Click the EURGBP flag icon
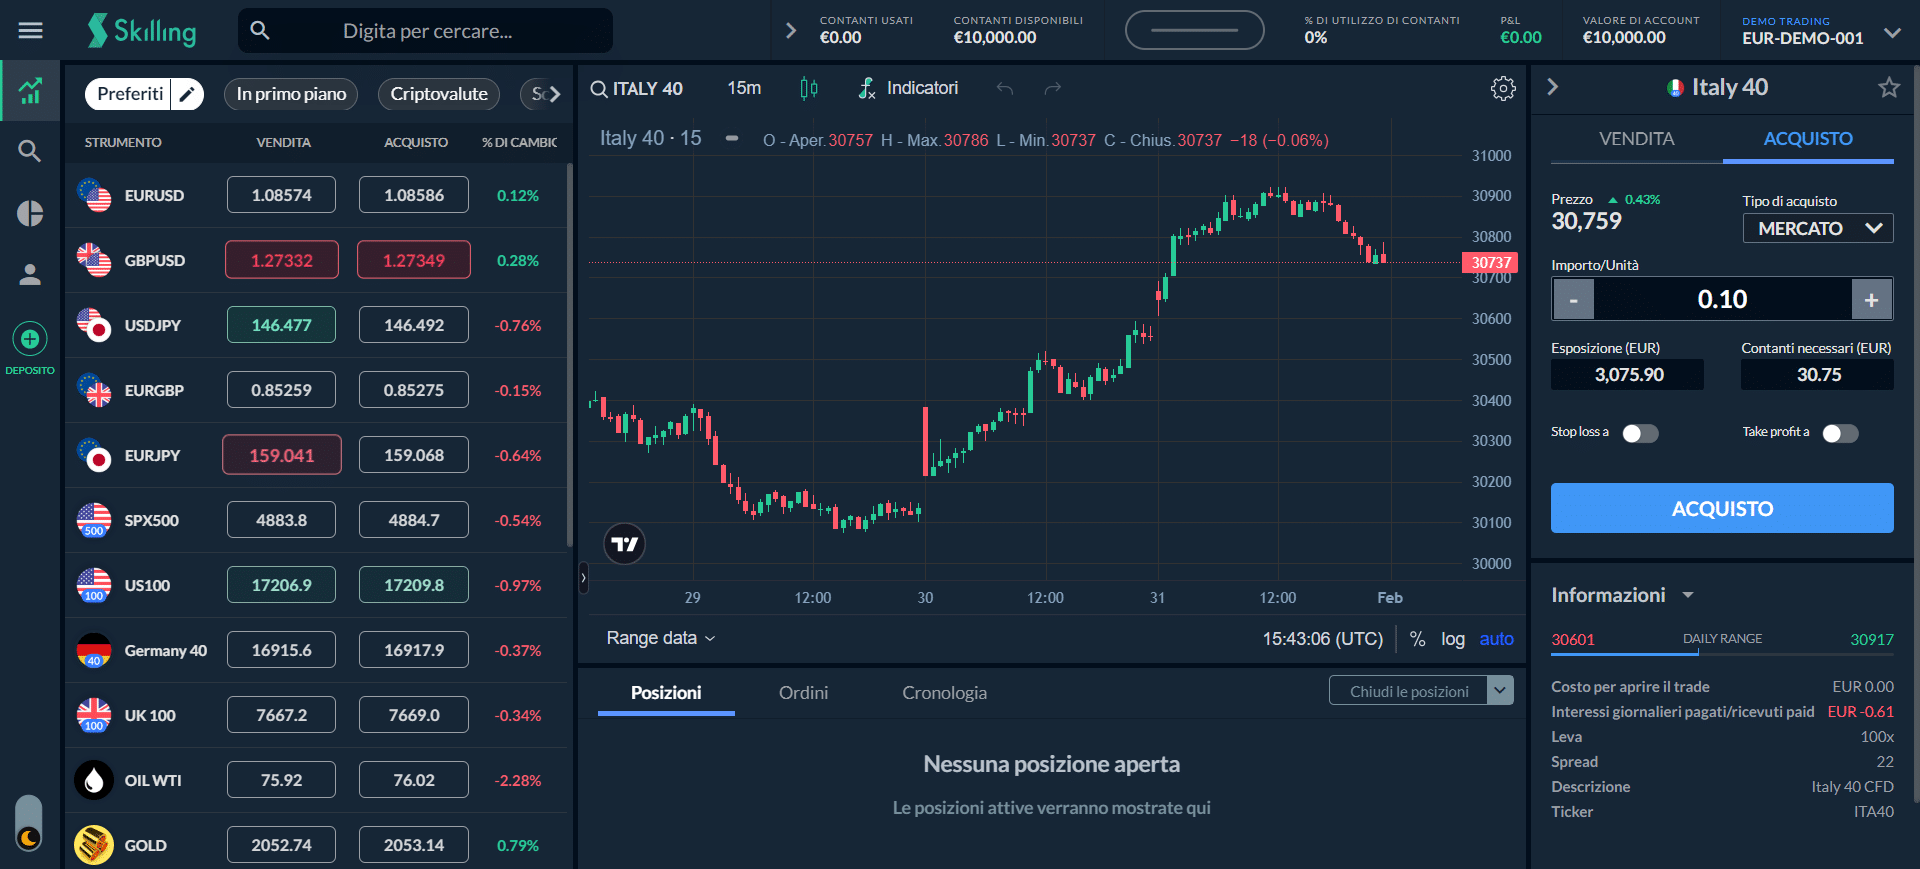This screenshot has width=1920, height=869. (94, 390)
